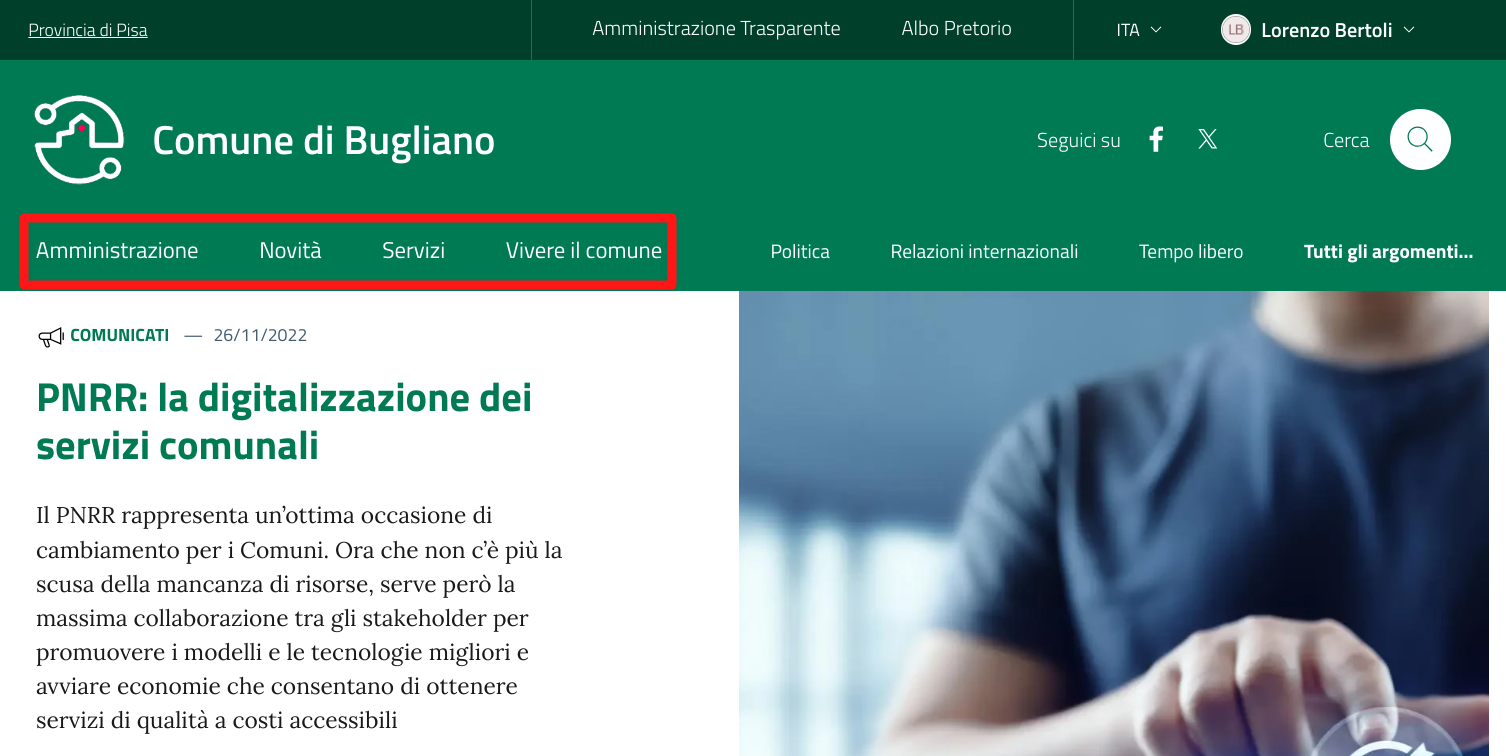
Task: Open the PNRR digitalizzazione article title
Action: pyautogui.click(x=284, y=421)
